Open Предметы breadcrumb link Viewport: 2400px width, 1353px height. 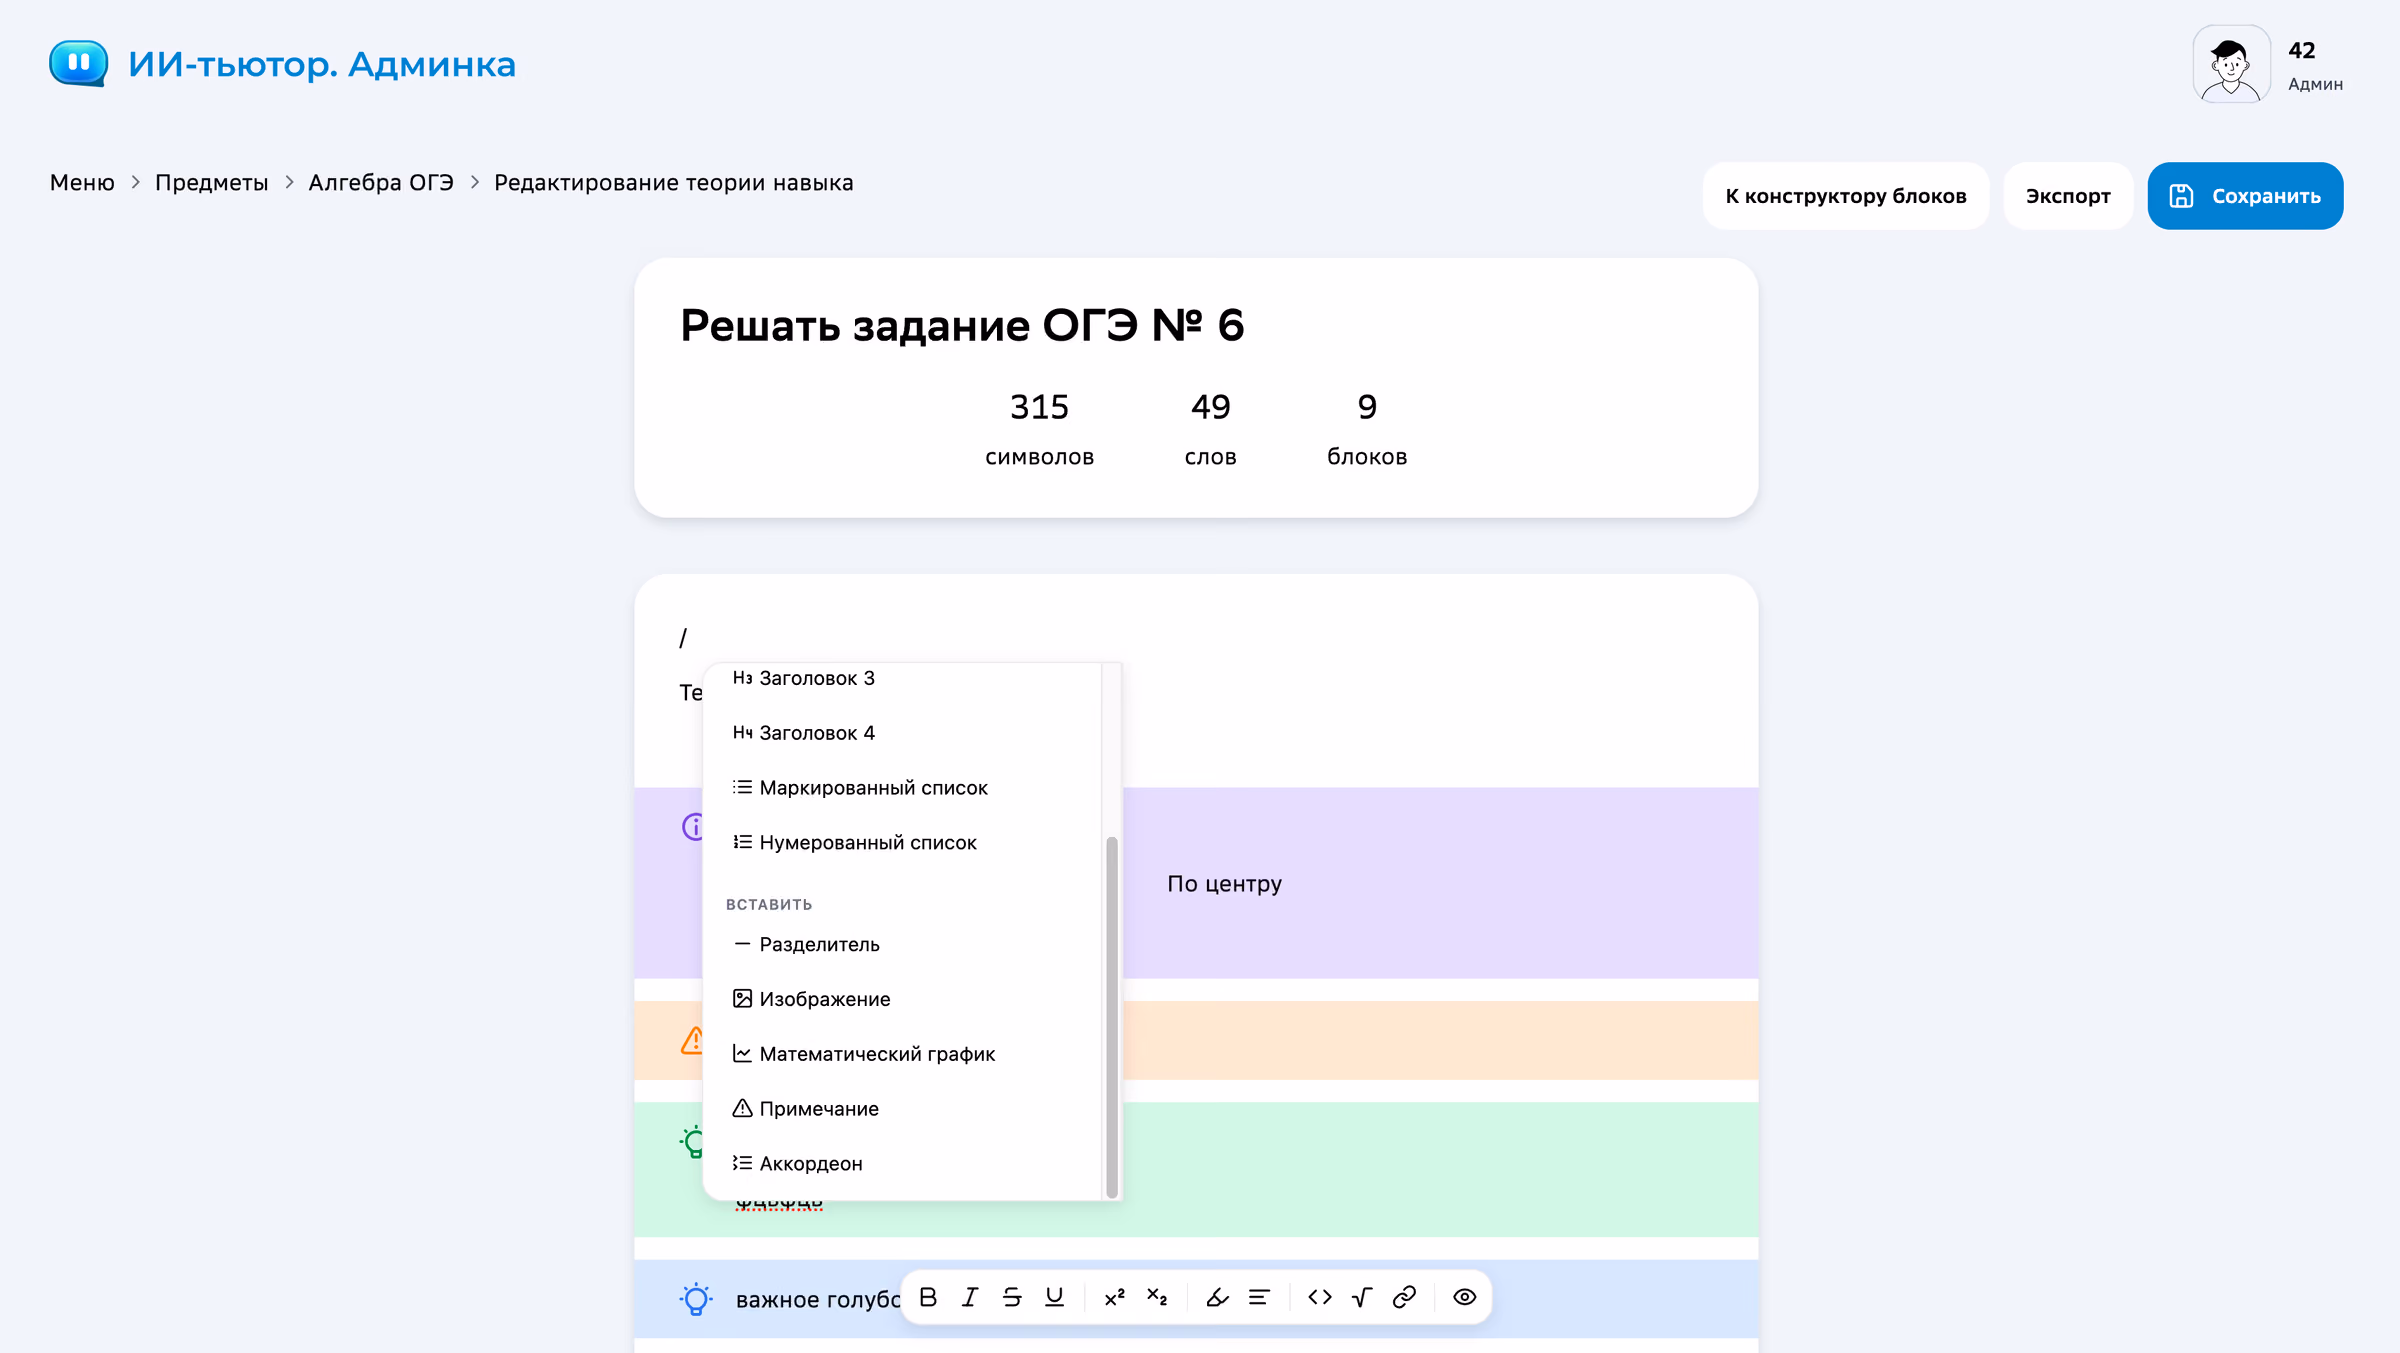tap(211, 183)
